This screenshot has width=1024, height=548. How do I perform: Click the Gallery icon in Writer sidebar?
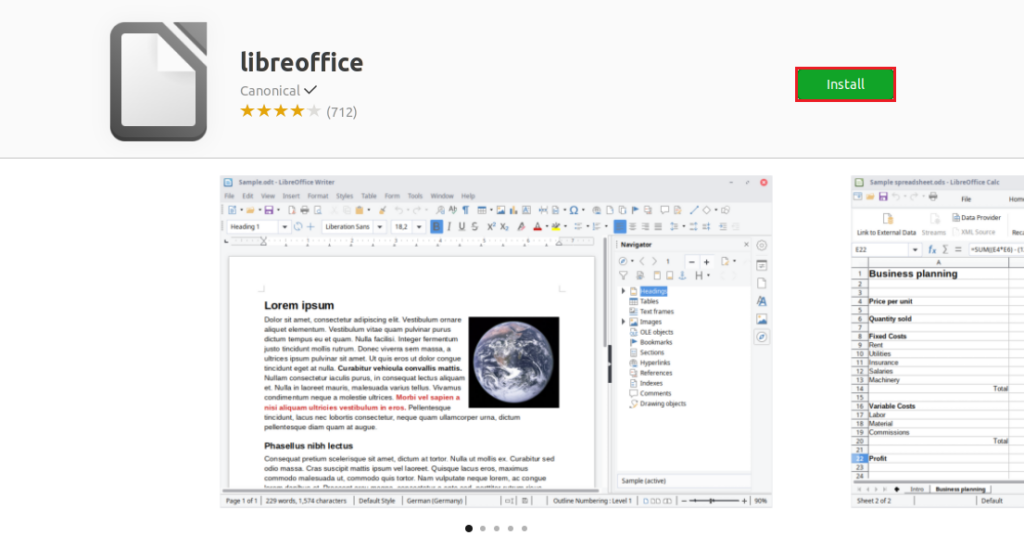click(762, 320)
